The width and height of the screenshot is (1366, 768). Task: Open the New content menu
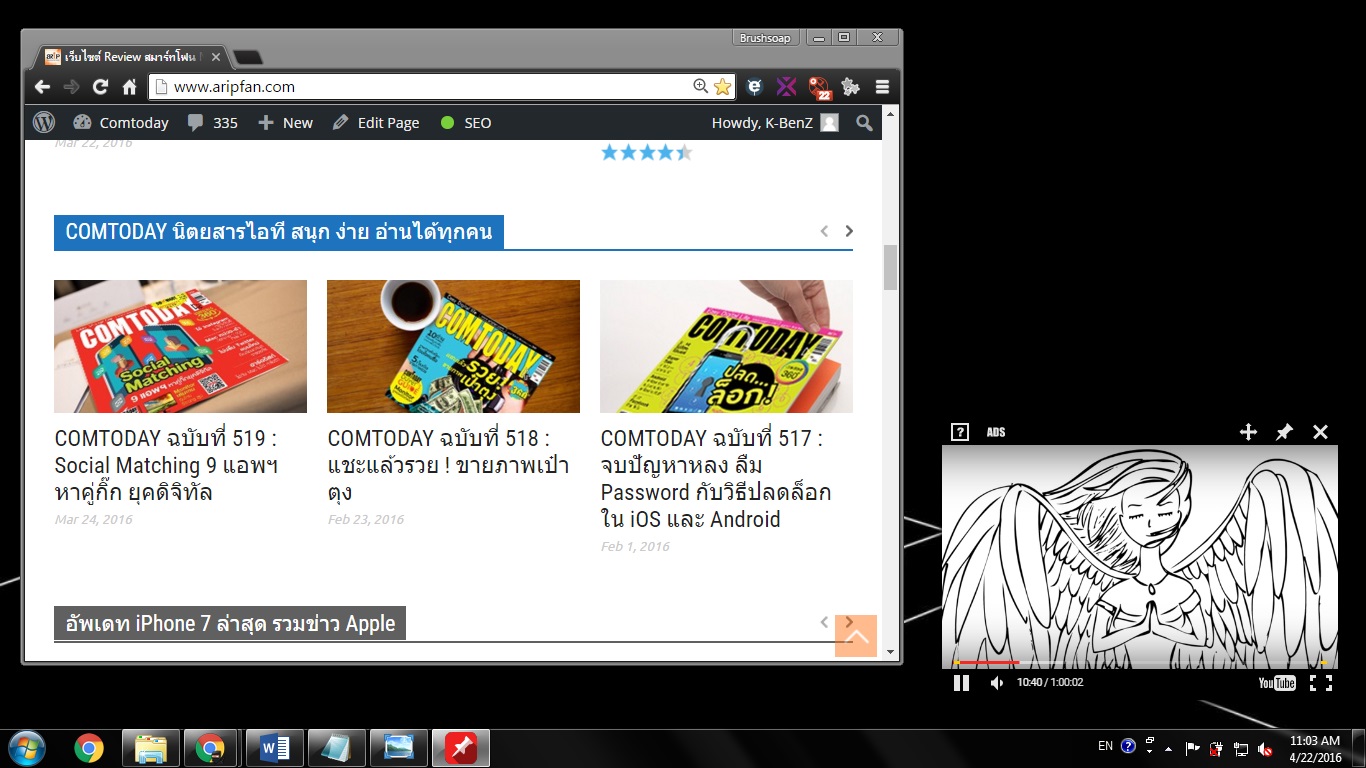[x=285, y=123]
